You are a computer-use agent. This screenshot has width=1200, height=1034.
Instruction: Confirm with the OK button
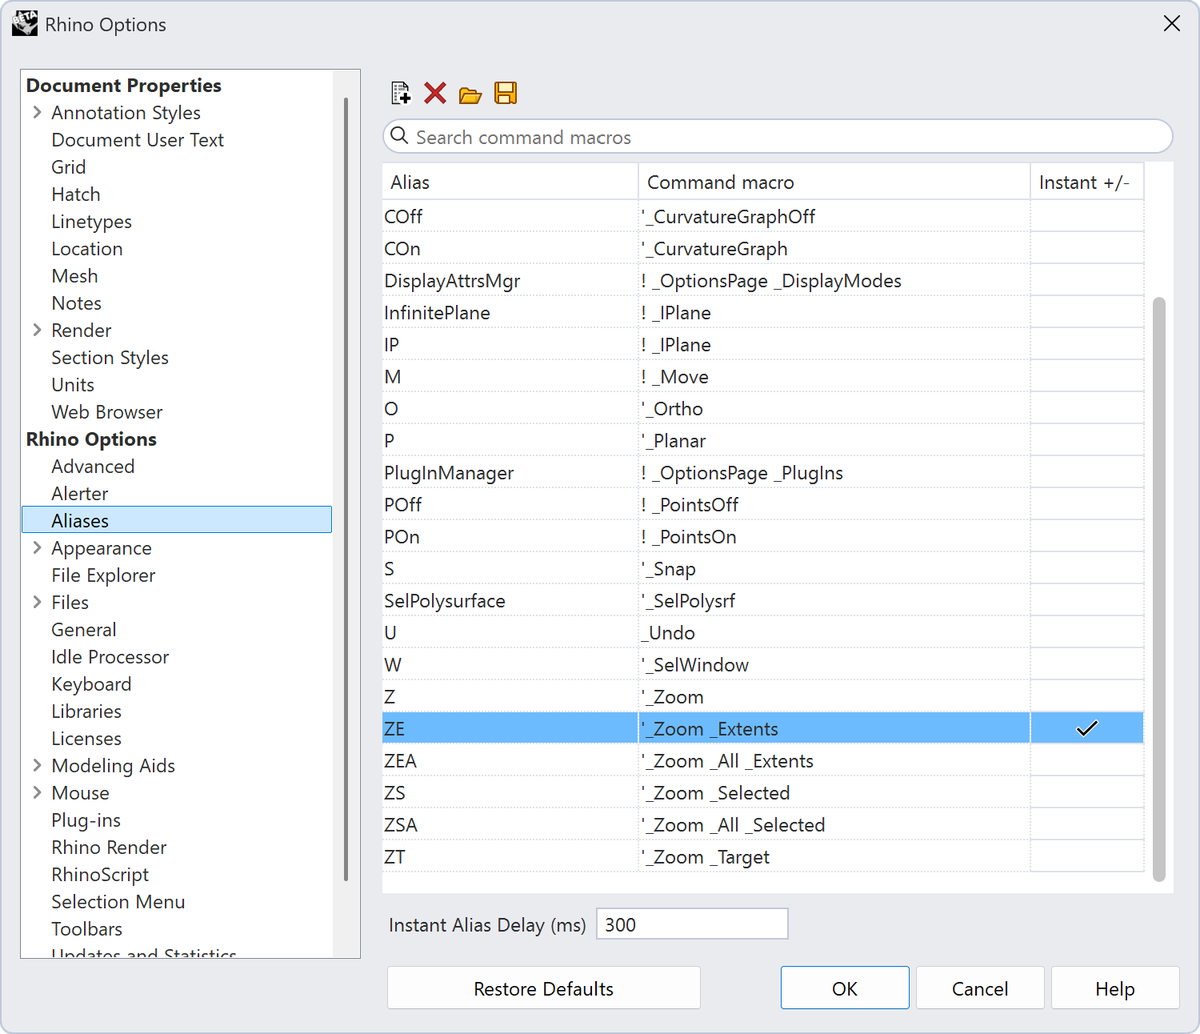point(845,989)
